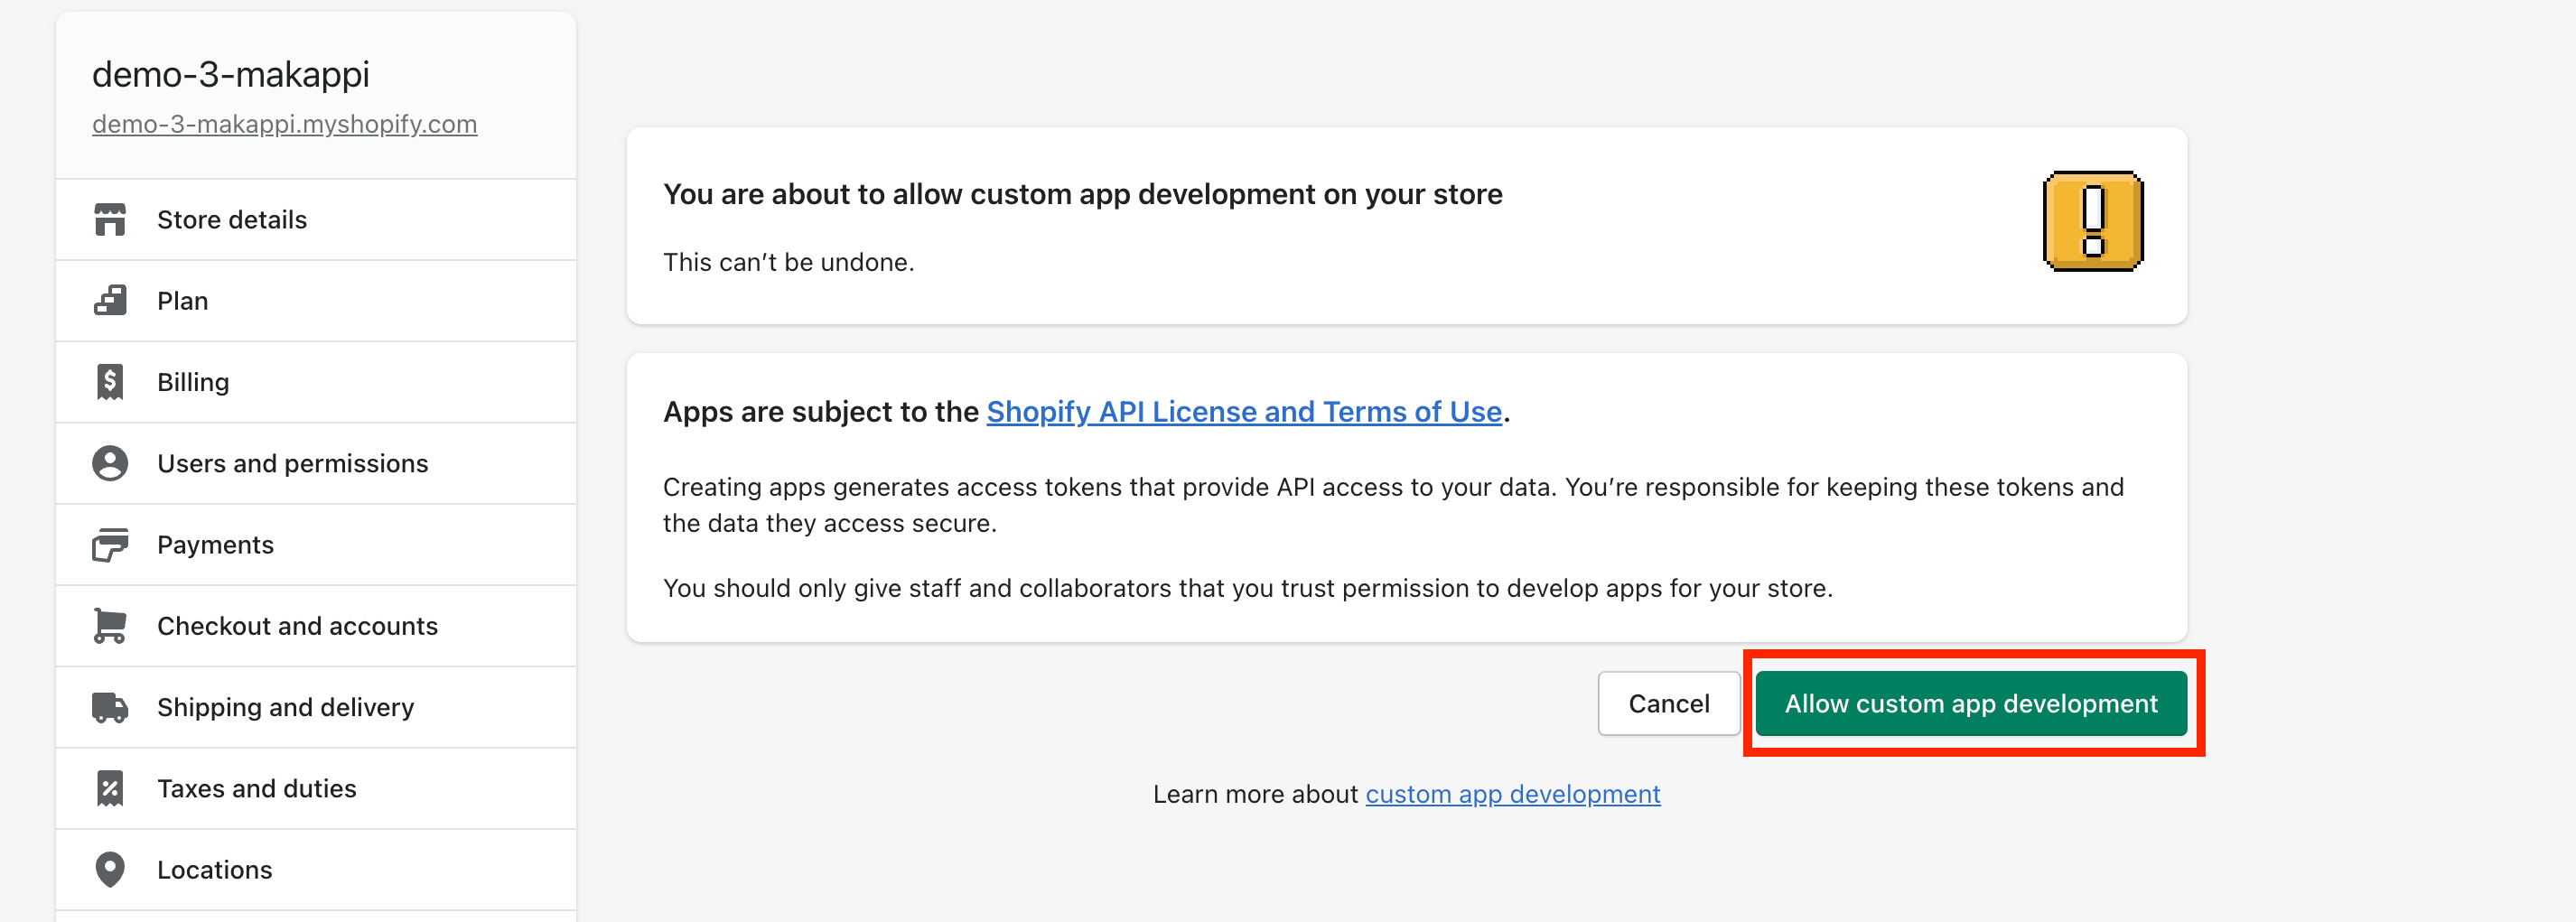
Task: Click the Users and permissions avatar icon
Action: coord(110,463)
